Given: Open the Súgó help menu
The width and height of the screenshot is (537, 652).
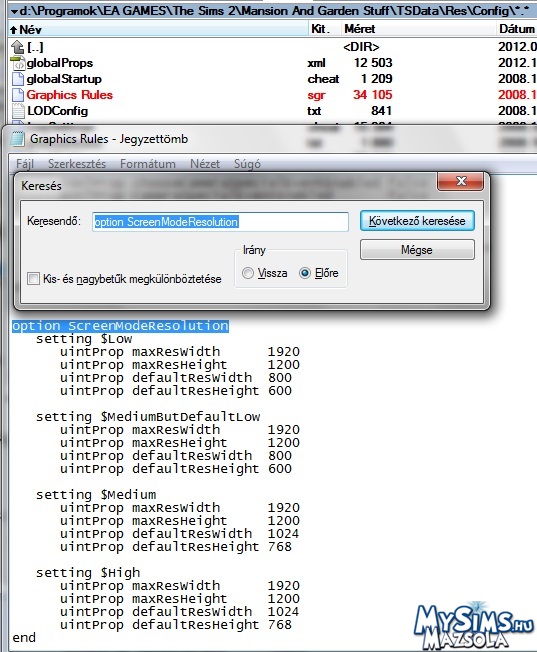Looking at the screenshot, I should tap(247, 164).
